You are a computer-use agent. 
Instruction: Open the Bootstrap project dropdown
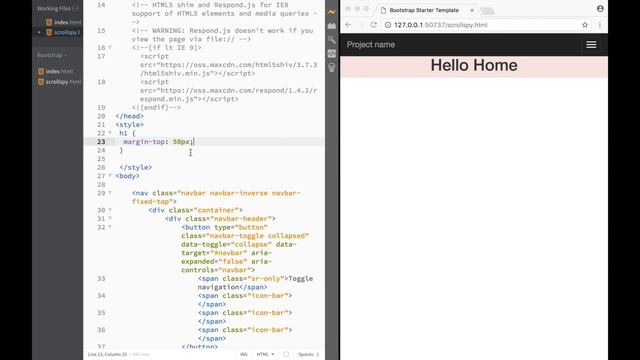tap(52, 55)
